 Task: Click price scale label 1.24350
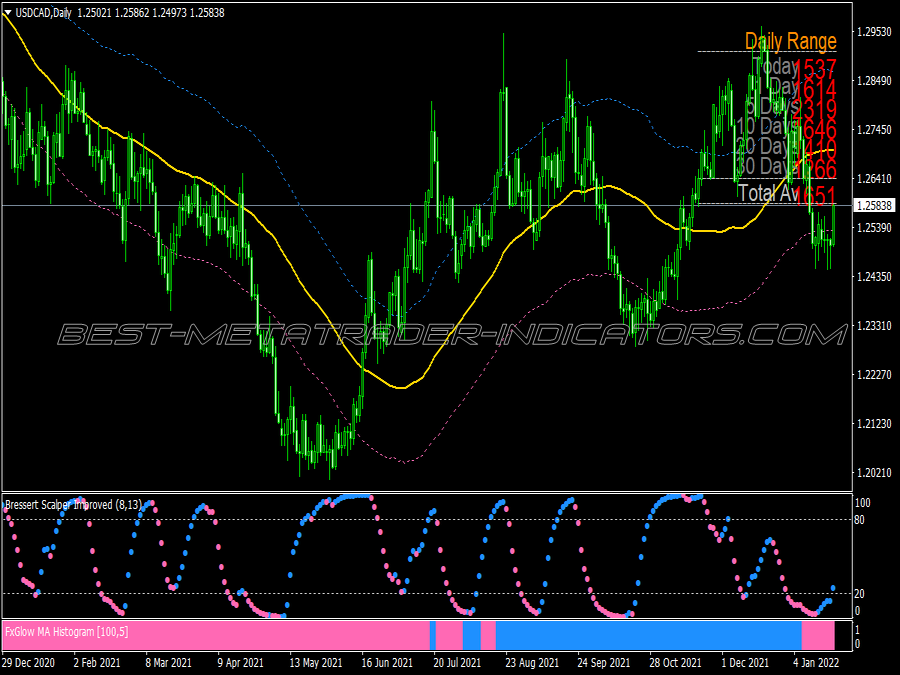pos(874,277)
